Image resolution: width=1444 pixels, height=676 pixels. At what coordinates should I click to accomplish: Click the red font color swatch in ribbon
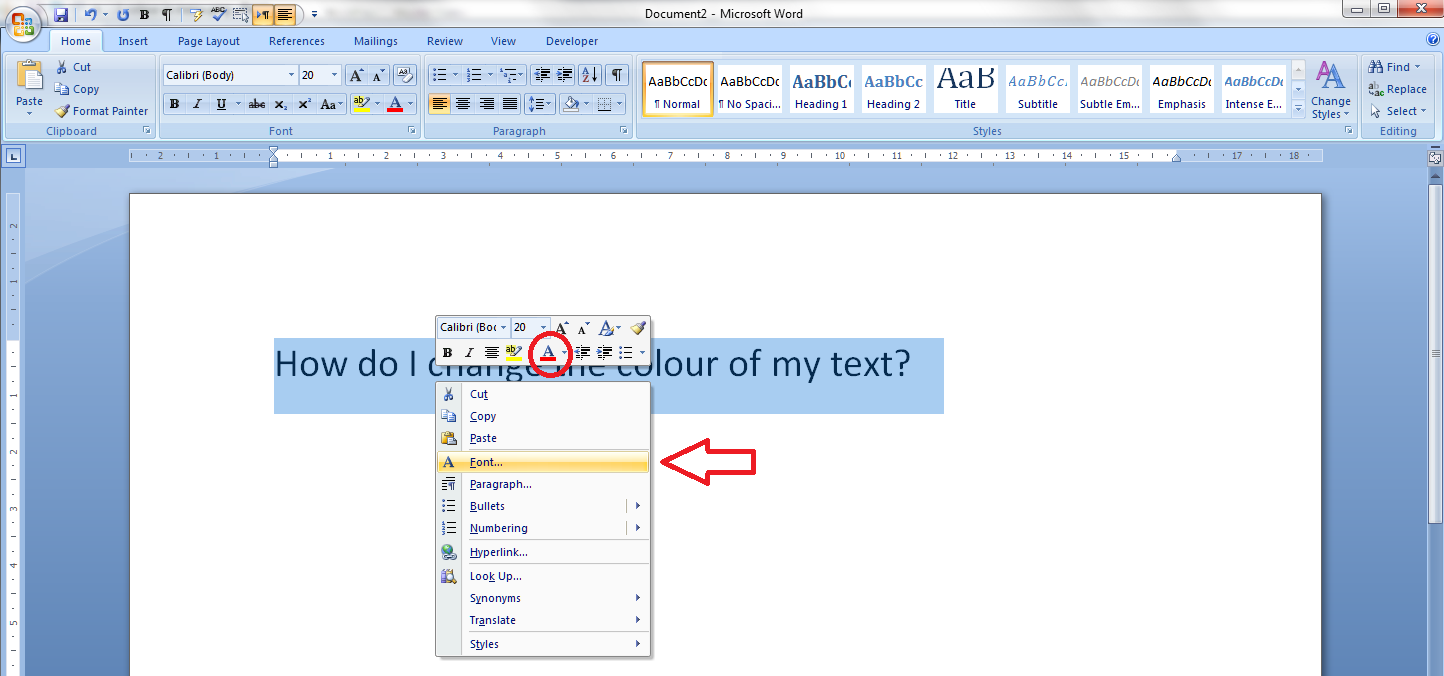pyautogui.click(x=395, y=104)
